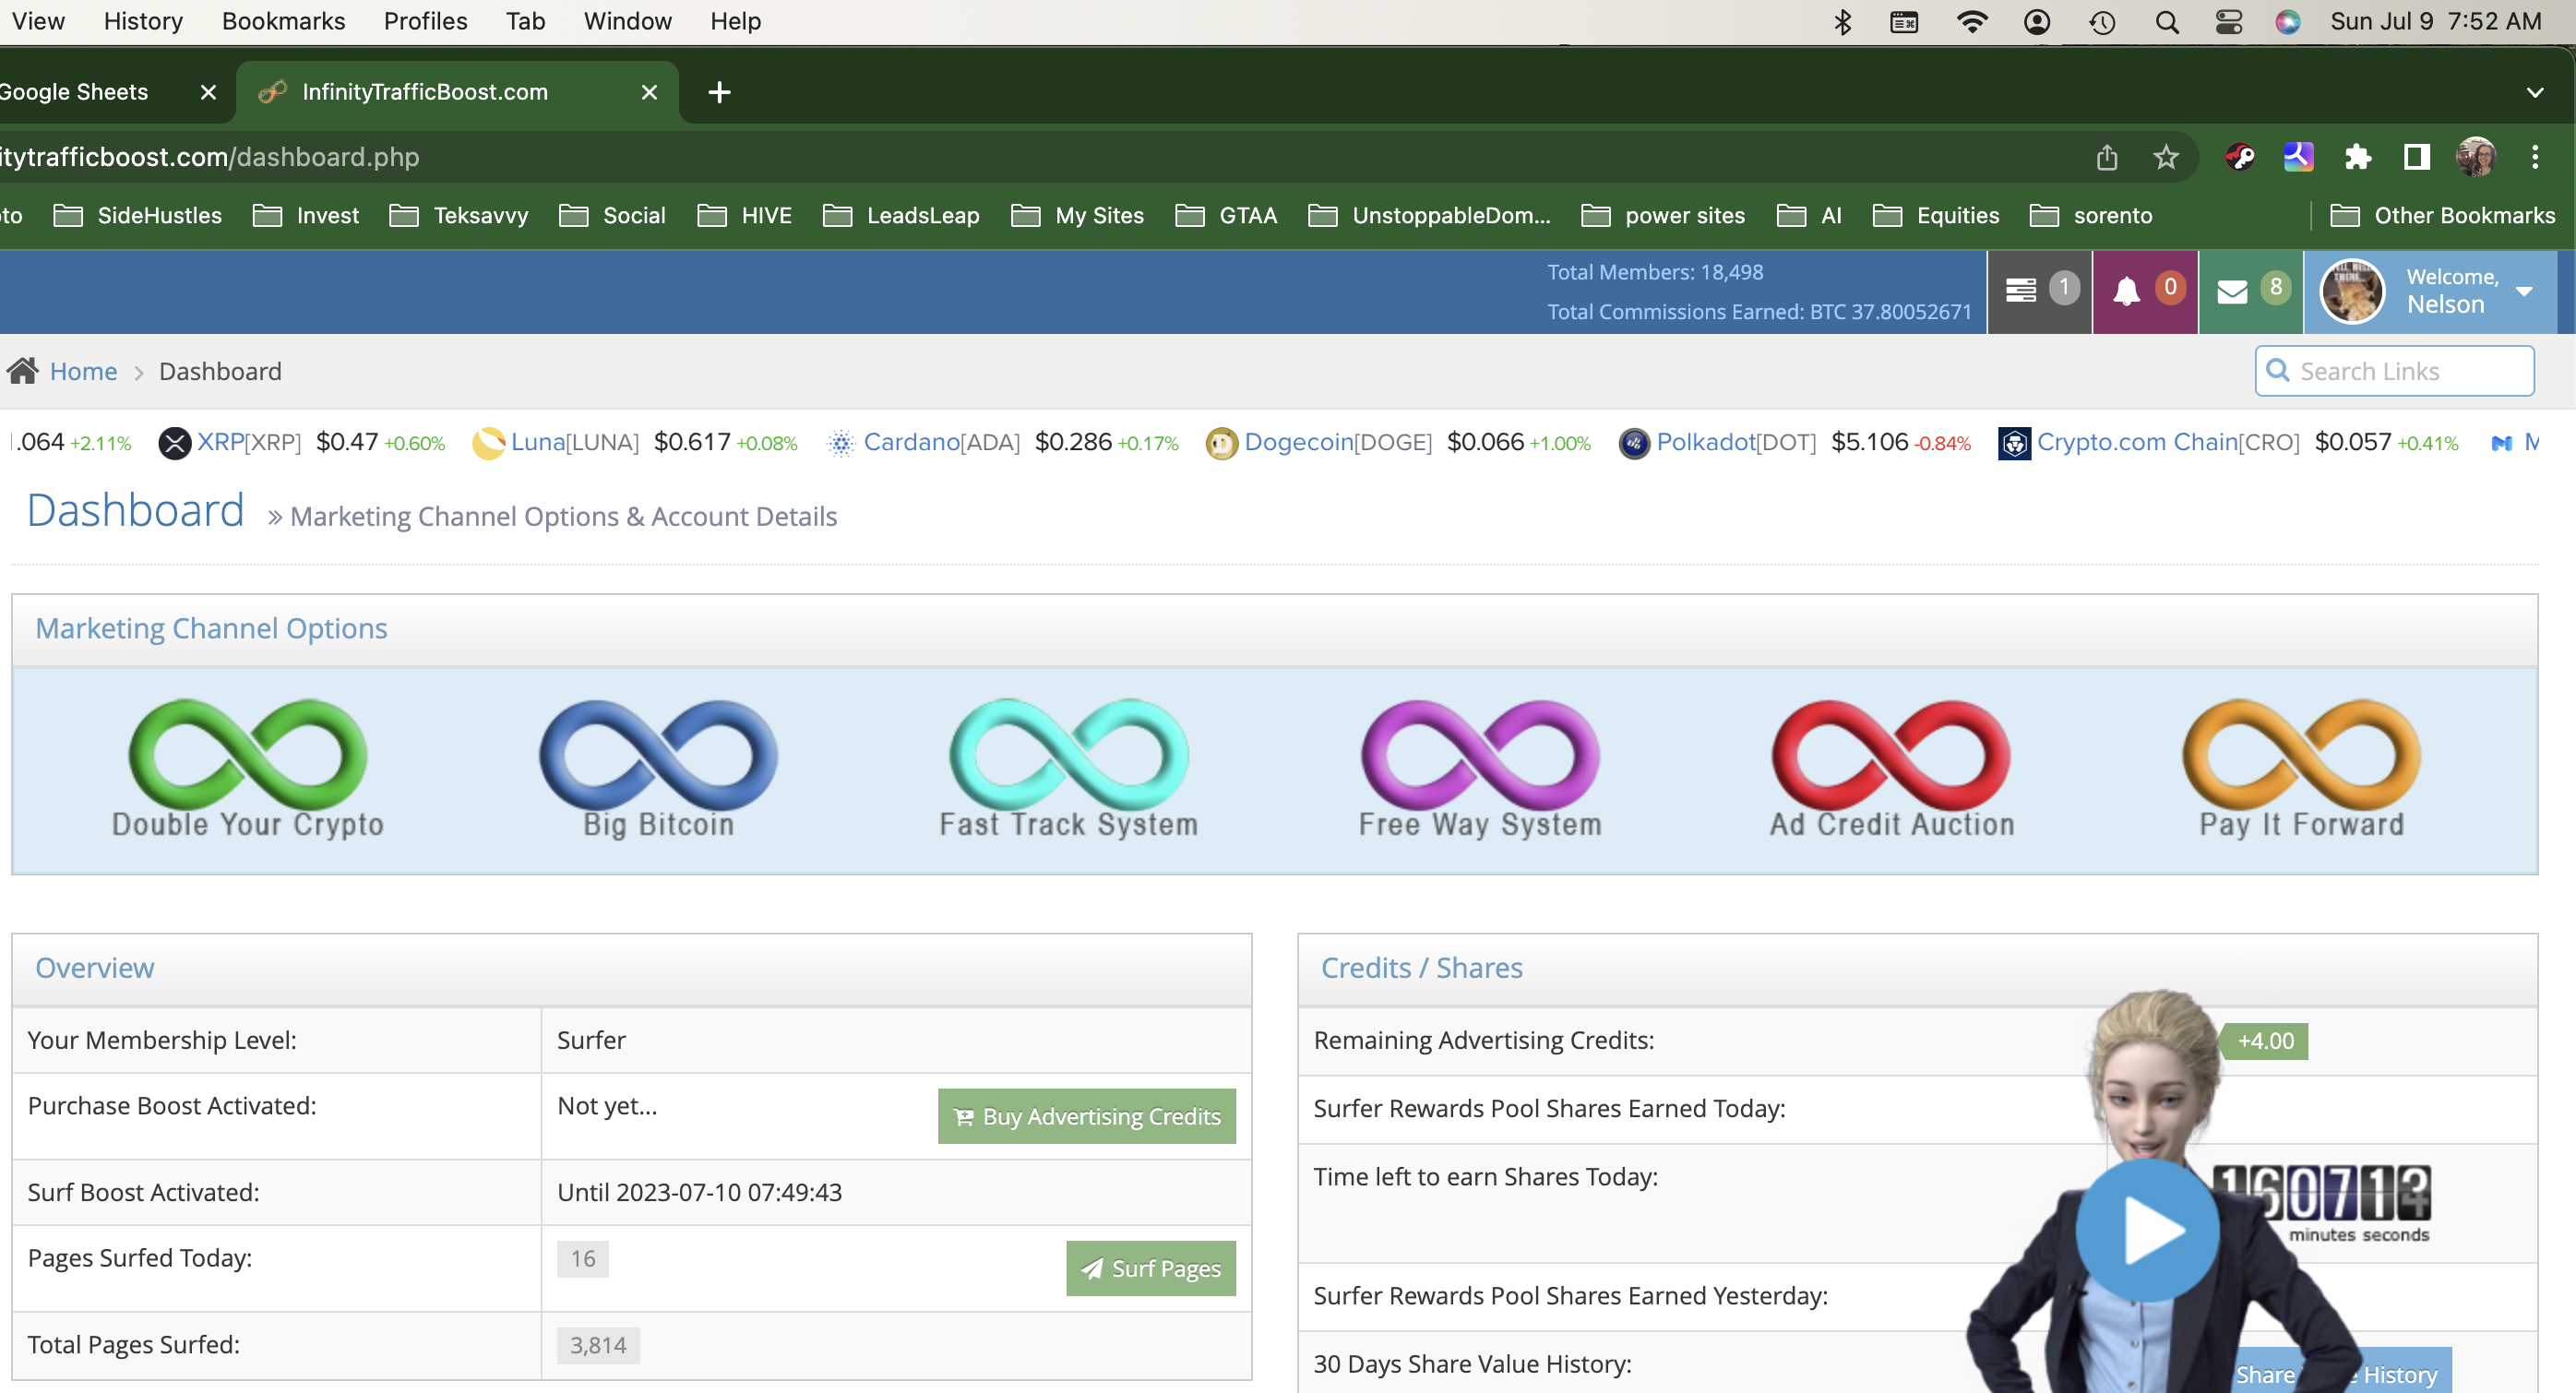Open Control Center in the menu bar

(x=2228, y=22)
